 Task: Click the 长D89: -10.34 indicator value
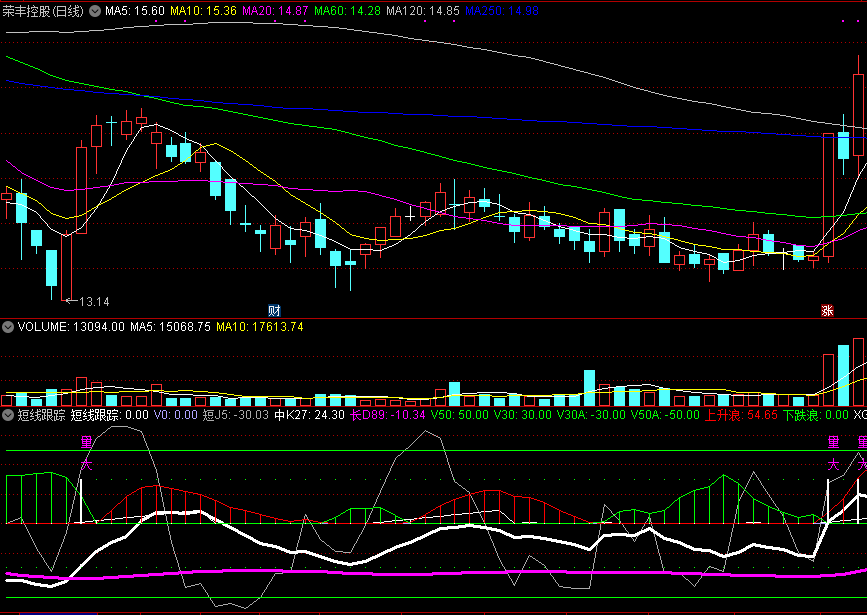388,415
